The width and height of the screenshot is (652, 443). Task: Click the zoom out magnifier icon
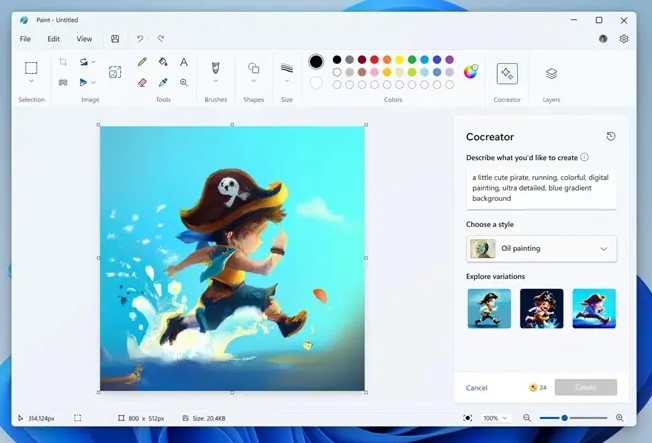point(527,418)
